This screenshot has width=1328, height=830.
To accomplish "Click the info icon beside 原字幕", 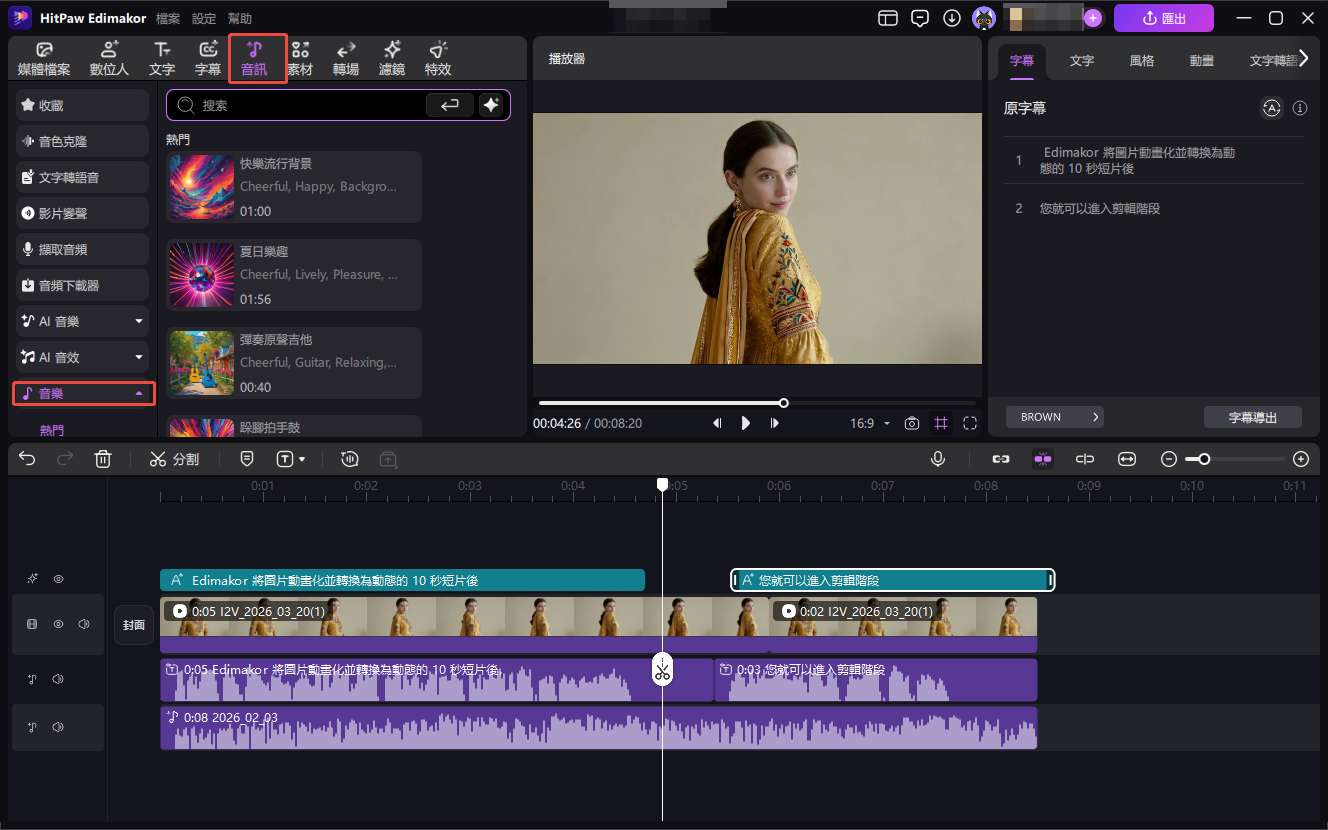I will pyautogui.click(x=1300, y=108).
